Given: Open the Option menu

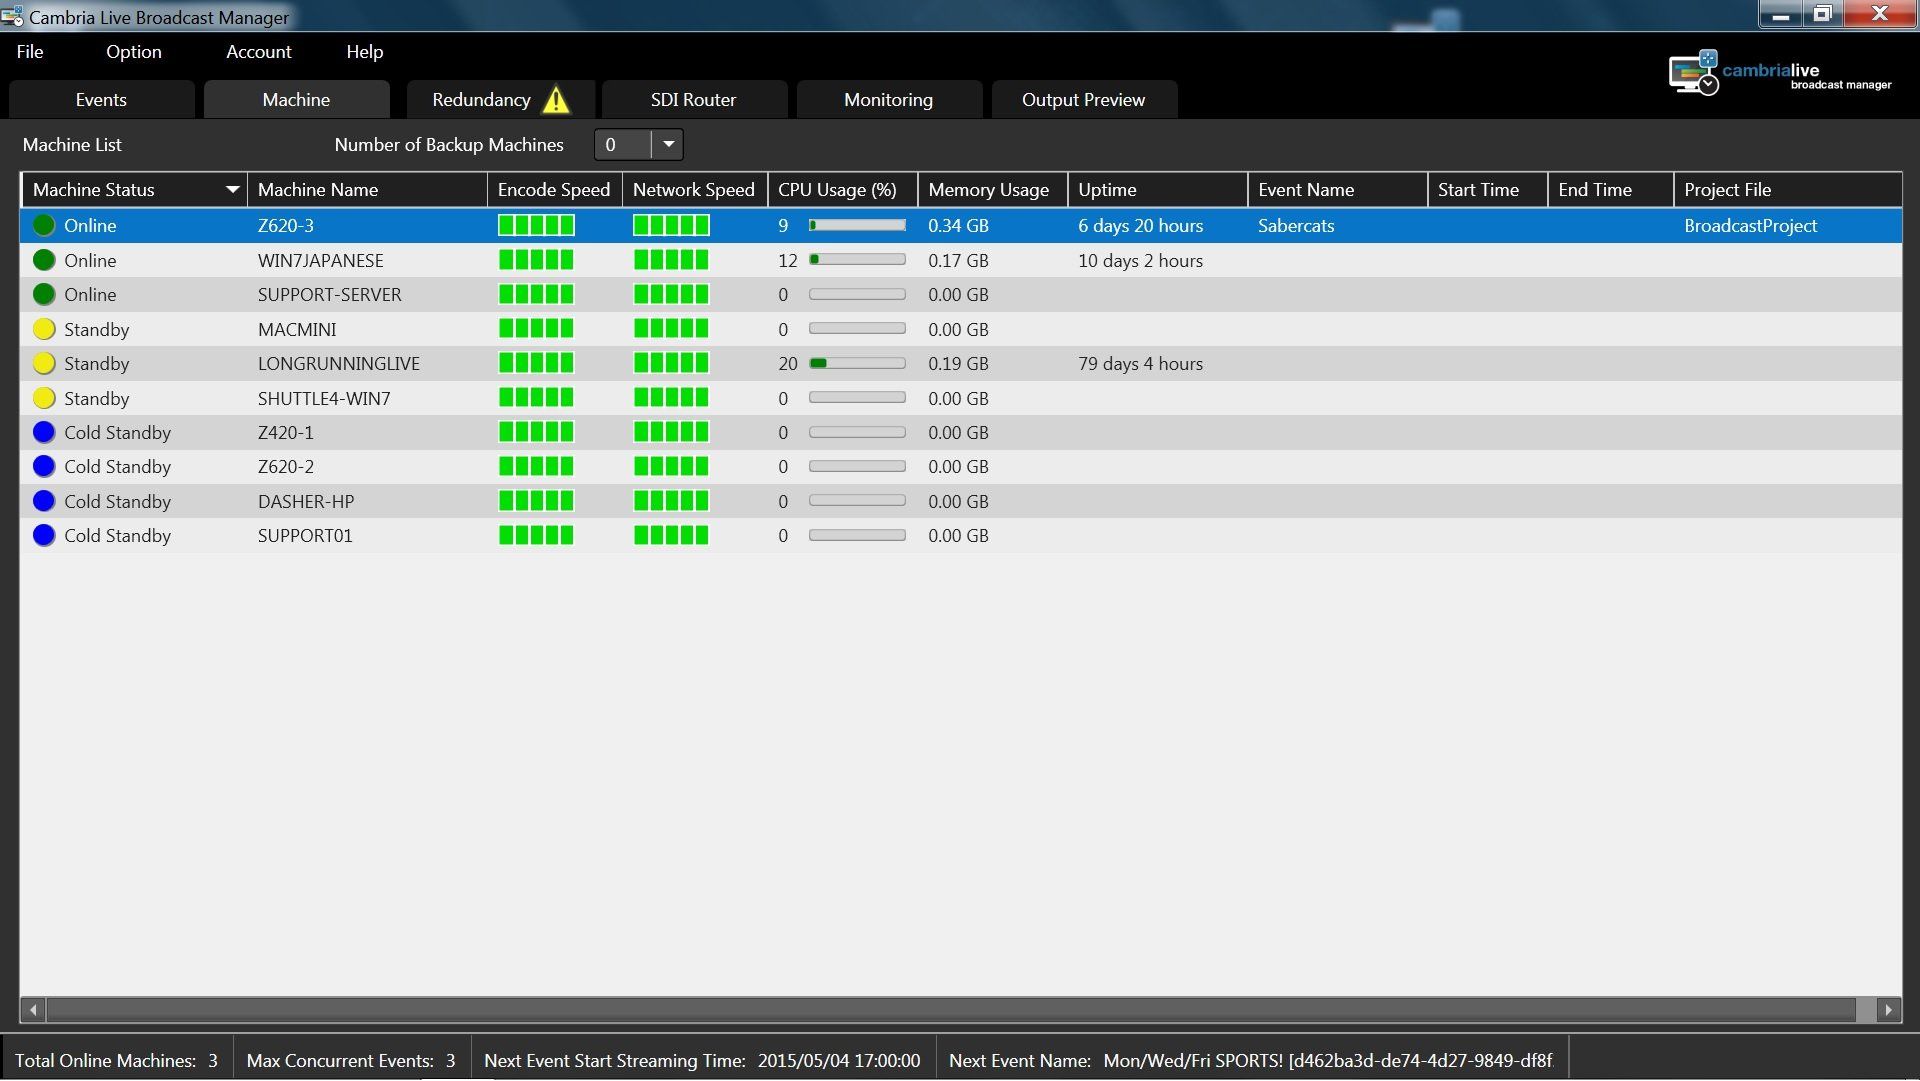Looking at the screenshot, I should tap(134, 52).
